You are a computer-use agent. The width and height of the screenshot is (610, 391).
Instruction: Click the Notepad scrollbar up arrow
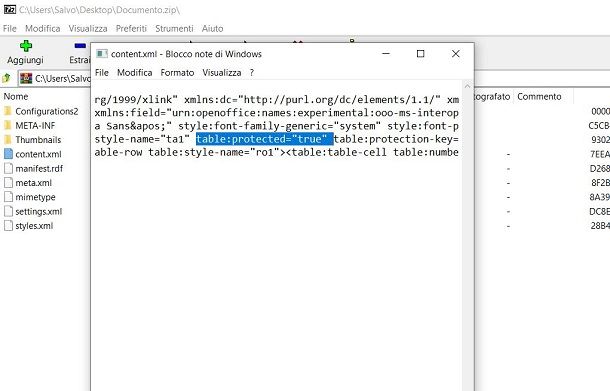(467, 86)
